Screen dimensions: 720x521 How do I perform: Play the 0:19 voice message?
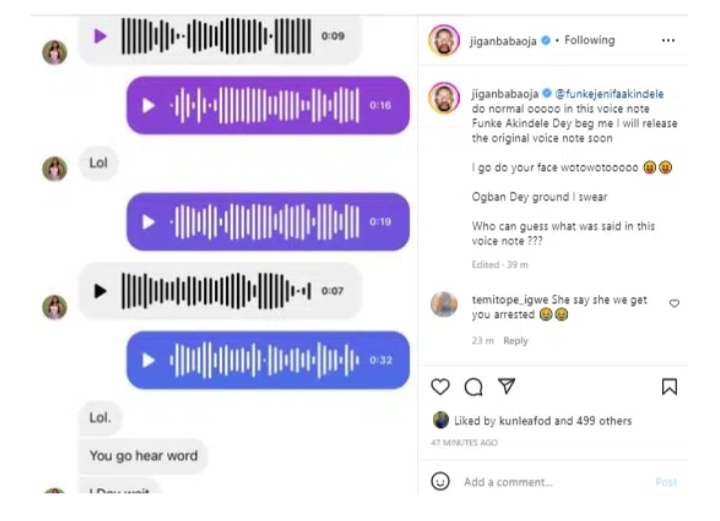pos(148,222)
